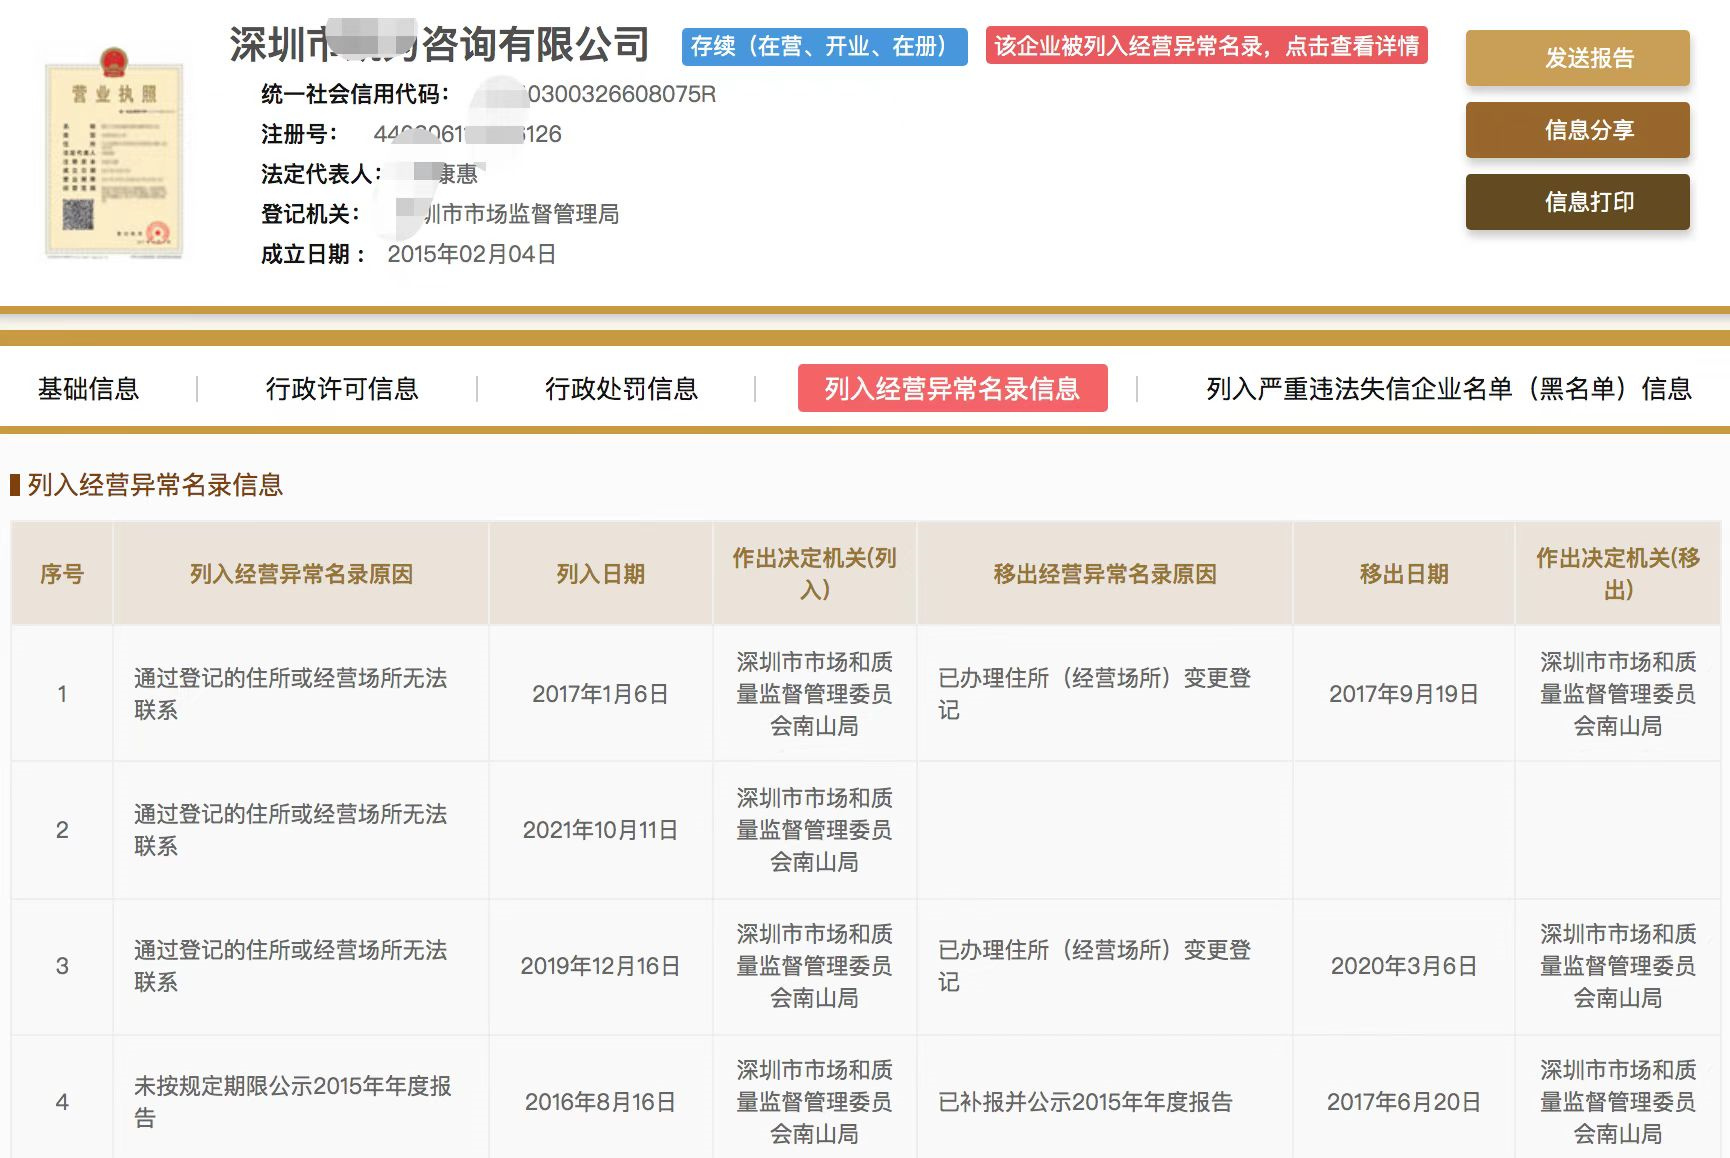Click the business license thumbnail image
Image resolution: width=1730 pixels, height=1158 pixels.
(x=114, y=154)
